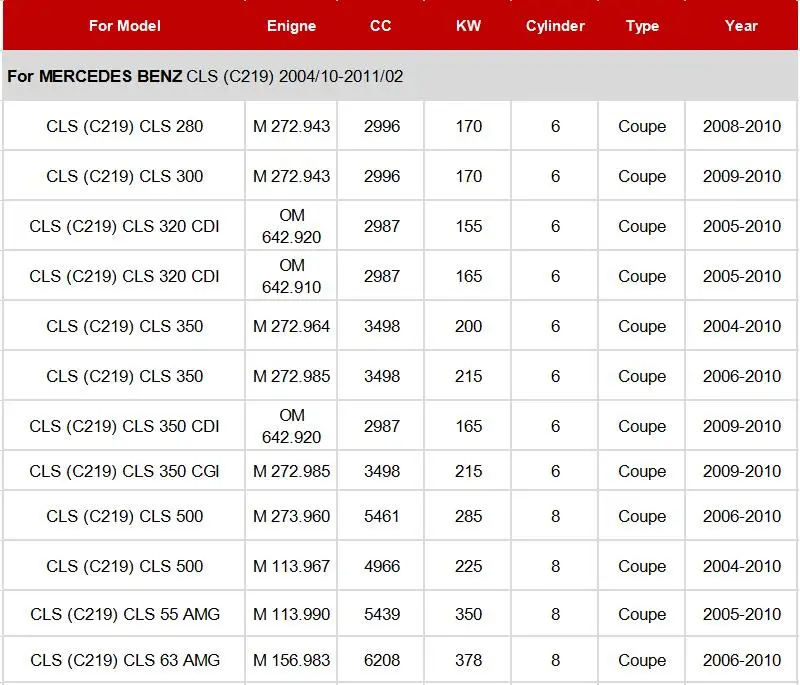Select the 'CLS (C219) CLS 350 CDI' model cell
Image resolution: width=800 pixels, height=685 pixels.
pos(124,426)
